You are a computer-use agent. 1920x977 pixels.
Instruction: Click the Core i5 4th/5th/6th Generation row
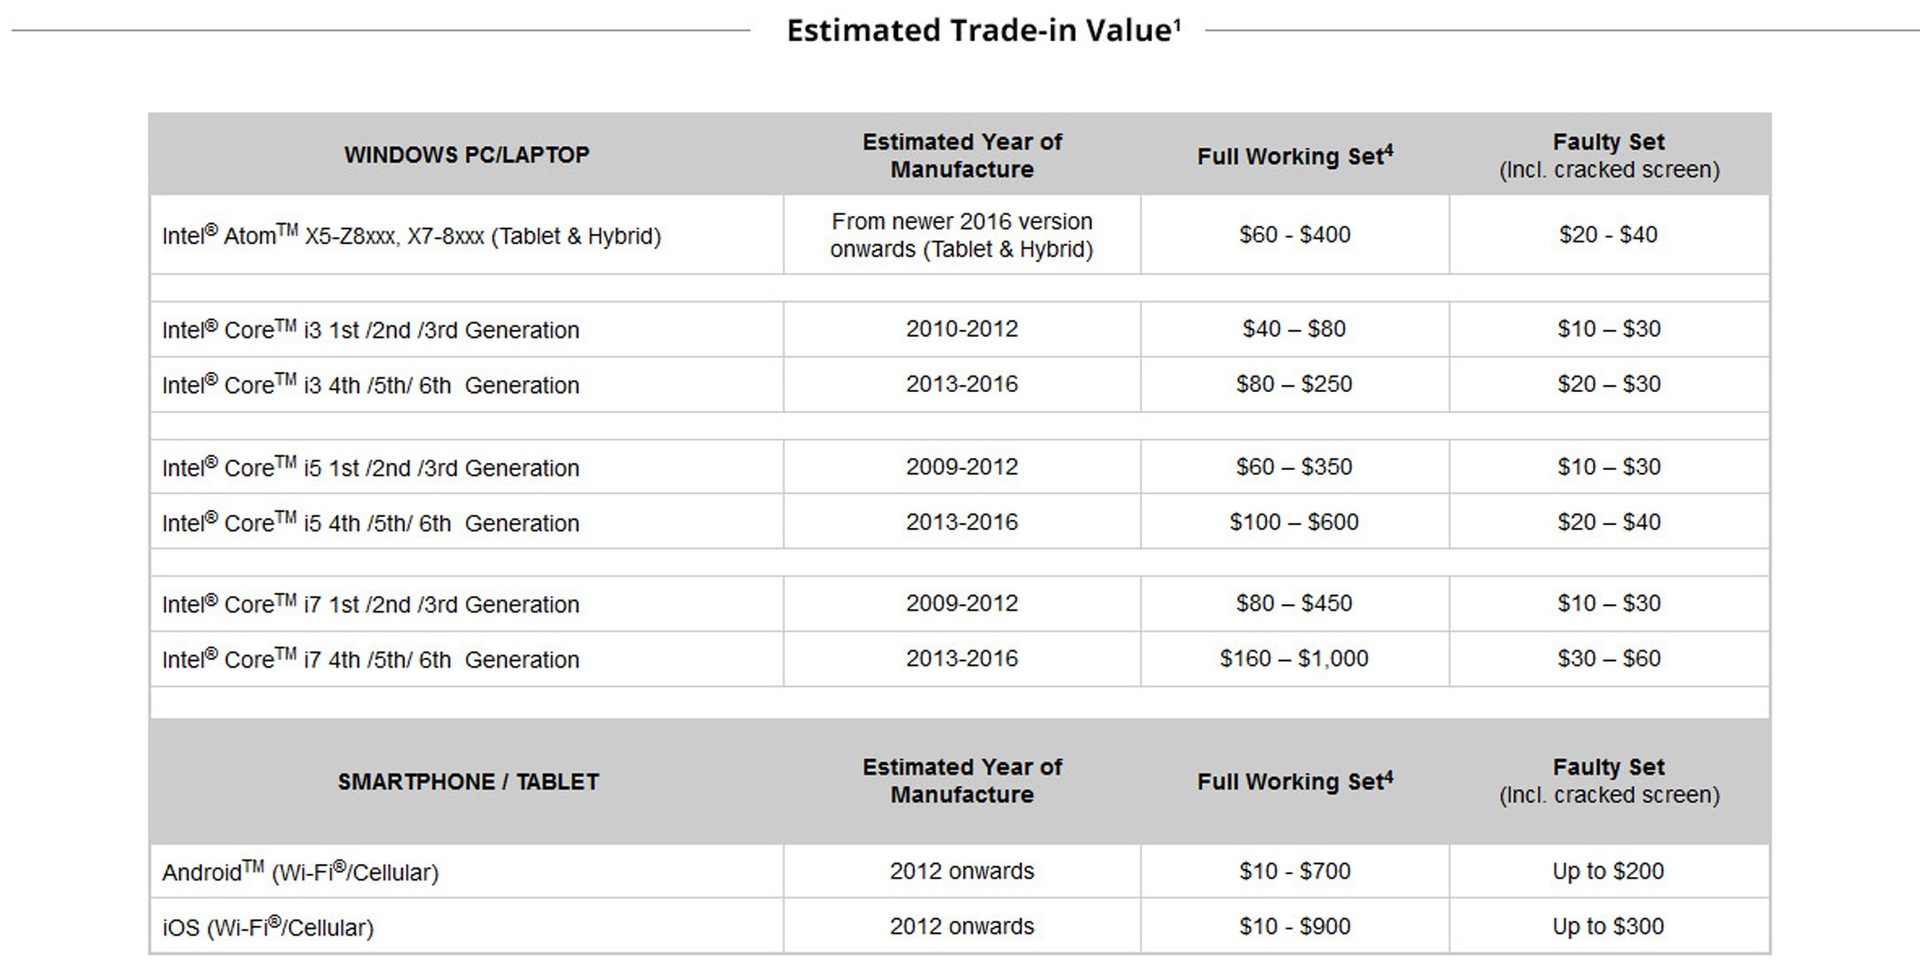960,522
